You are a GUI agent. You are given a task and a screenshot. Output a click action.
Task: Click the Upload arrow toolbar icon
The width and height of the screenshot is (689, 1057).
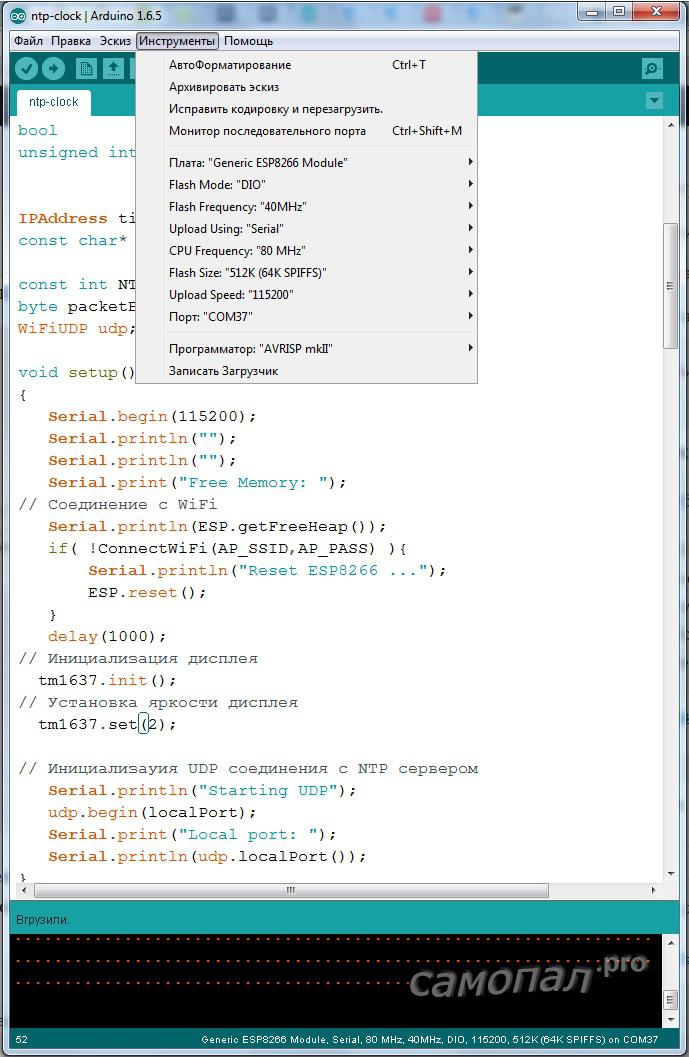coord(53,68)
